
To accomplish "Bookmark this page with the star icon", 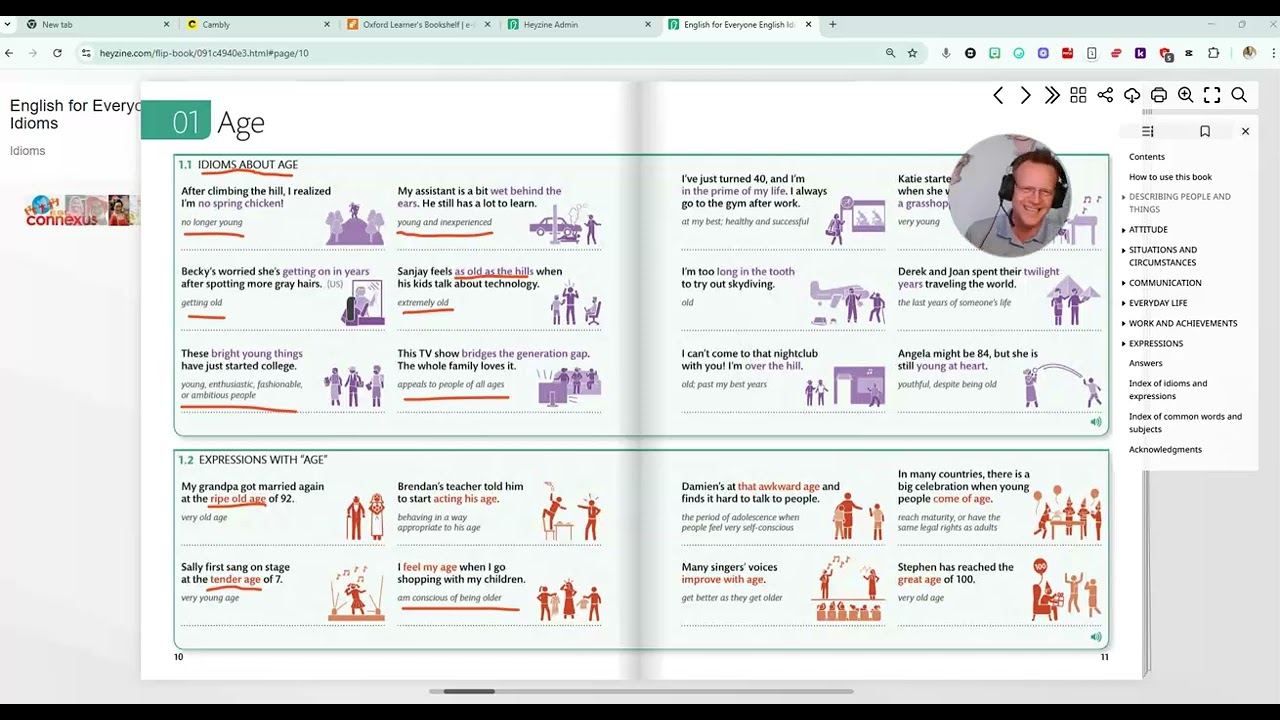I will coord(912,53).
